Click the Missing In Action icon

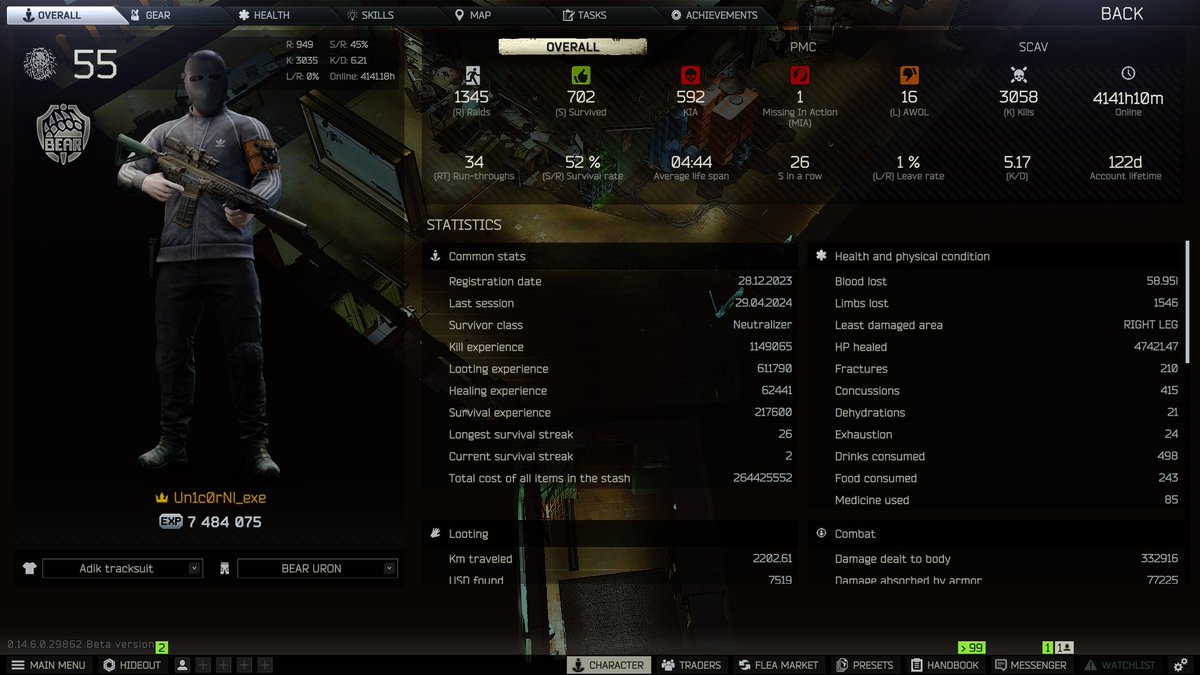point(799,75)
